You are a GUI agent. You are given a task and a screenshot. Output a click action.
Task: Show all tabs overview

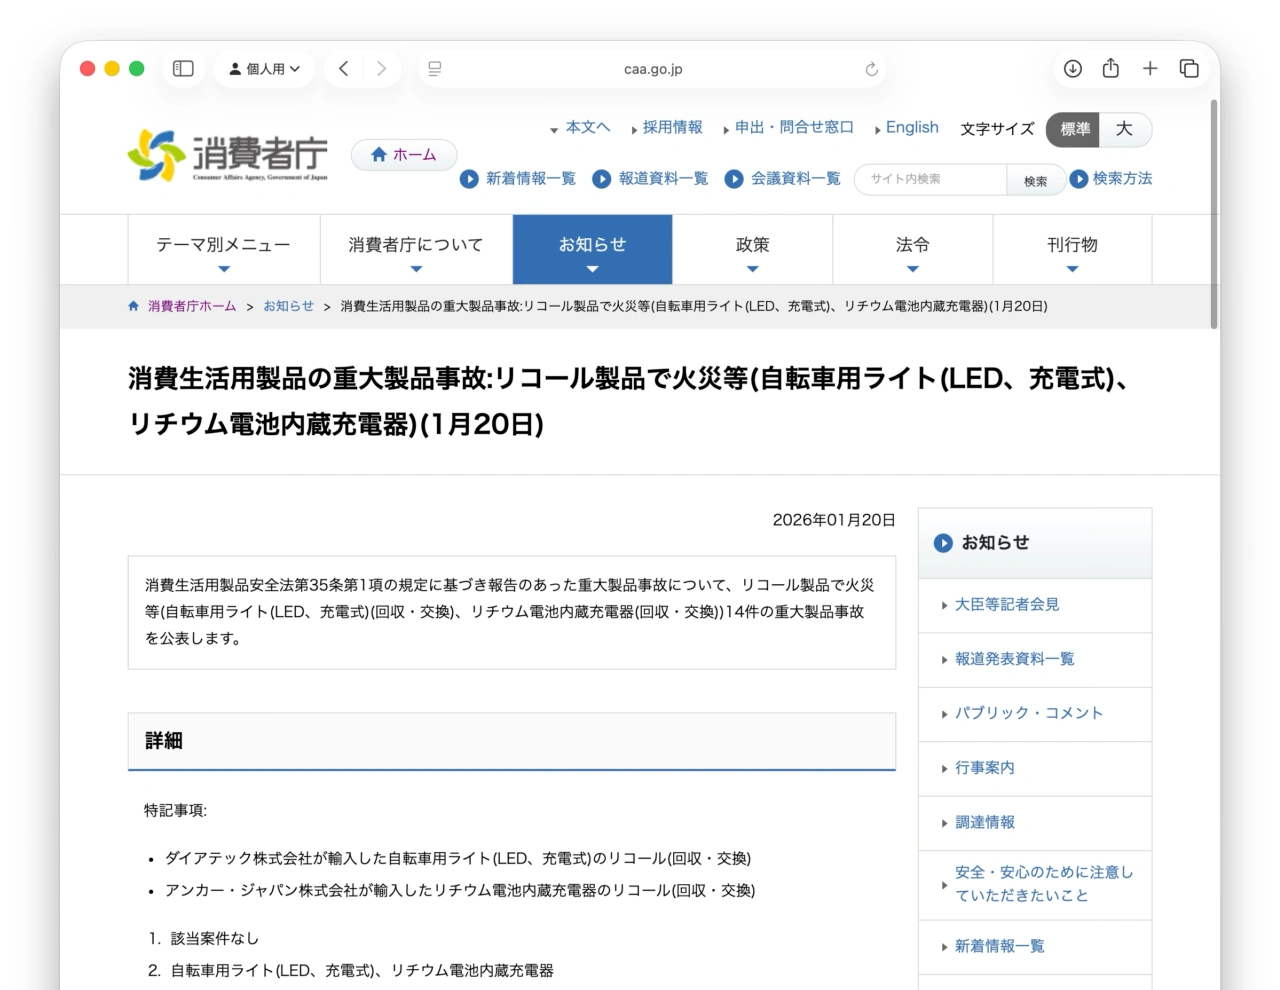tap(1189, 68)
